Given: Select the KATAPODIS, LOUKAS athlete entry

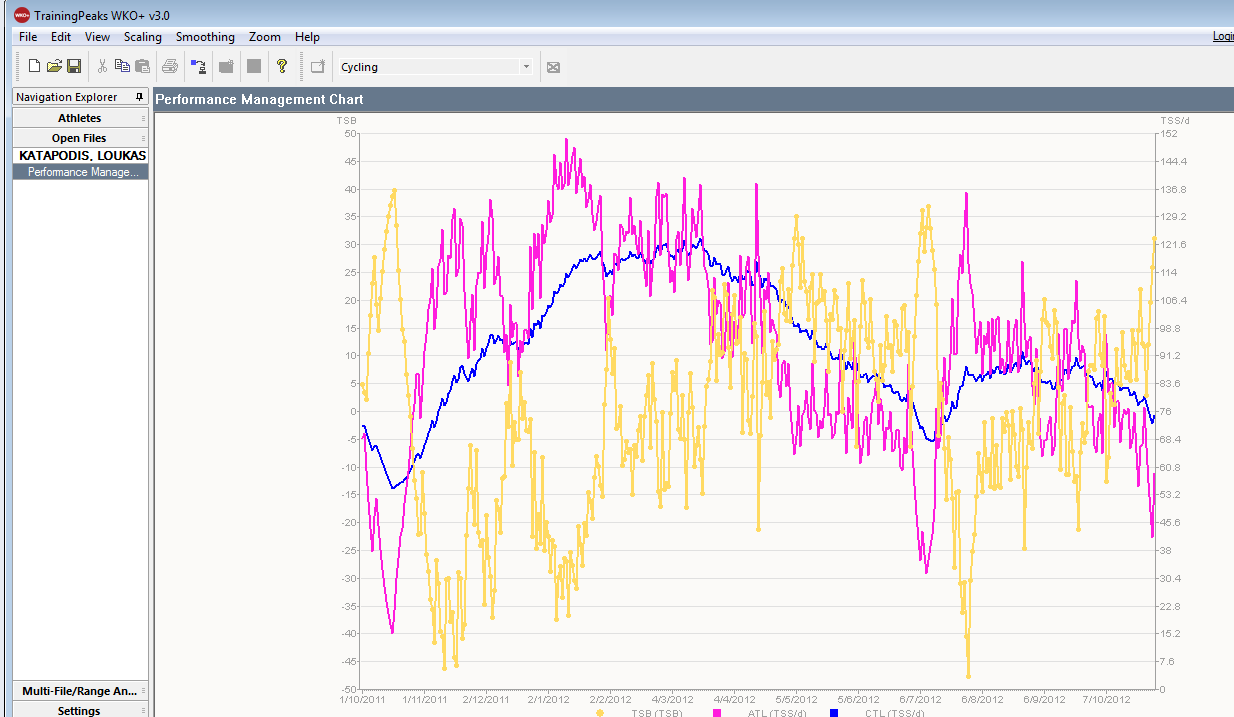Looking at the screenshot, I should pos(82,156).
